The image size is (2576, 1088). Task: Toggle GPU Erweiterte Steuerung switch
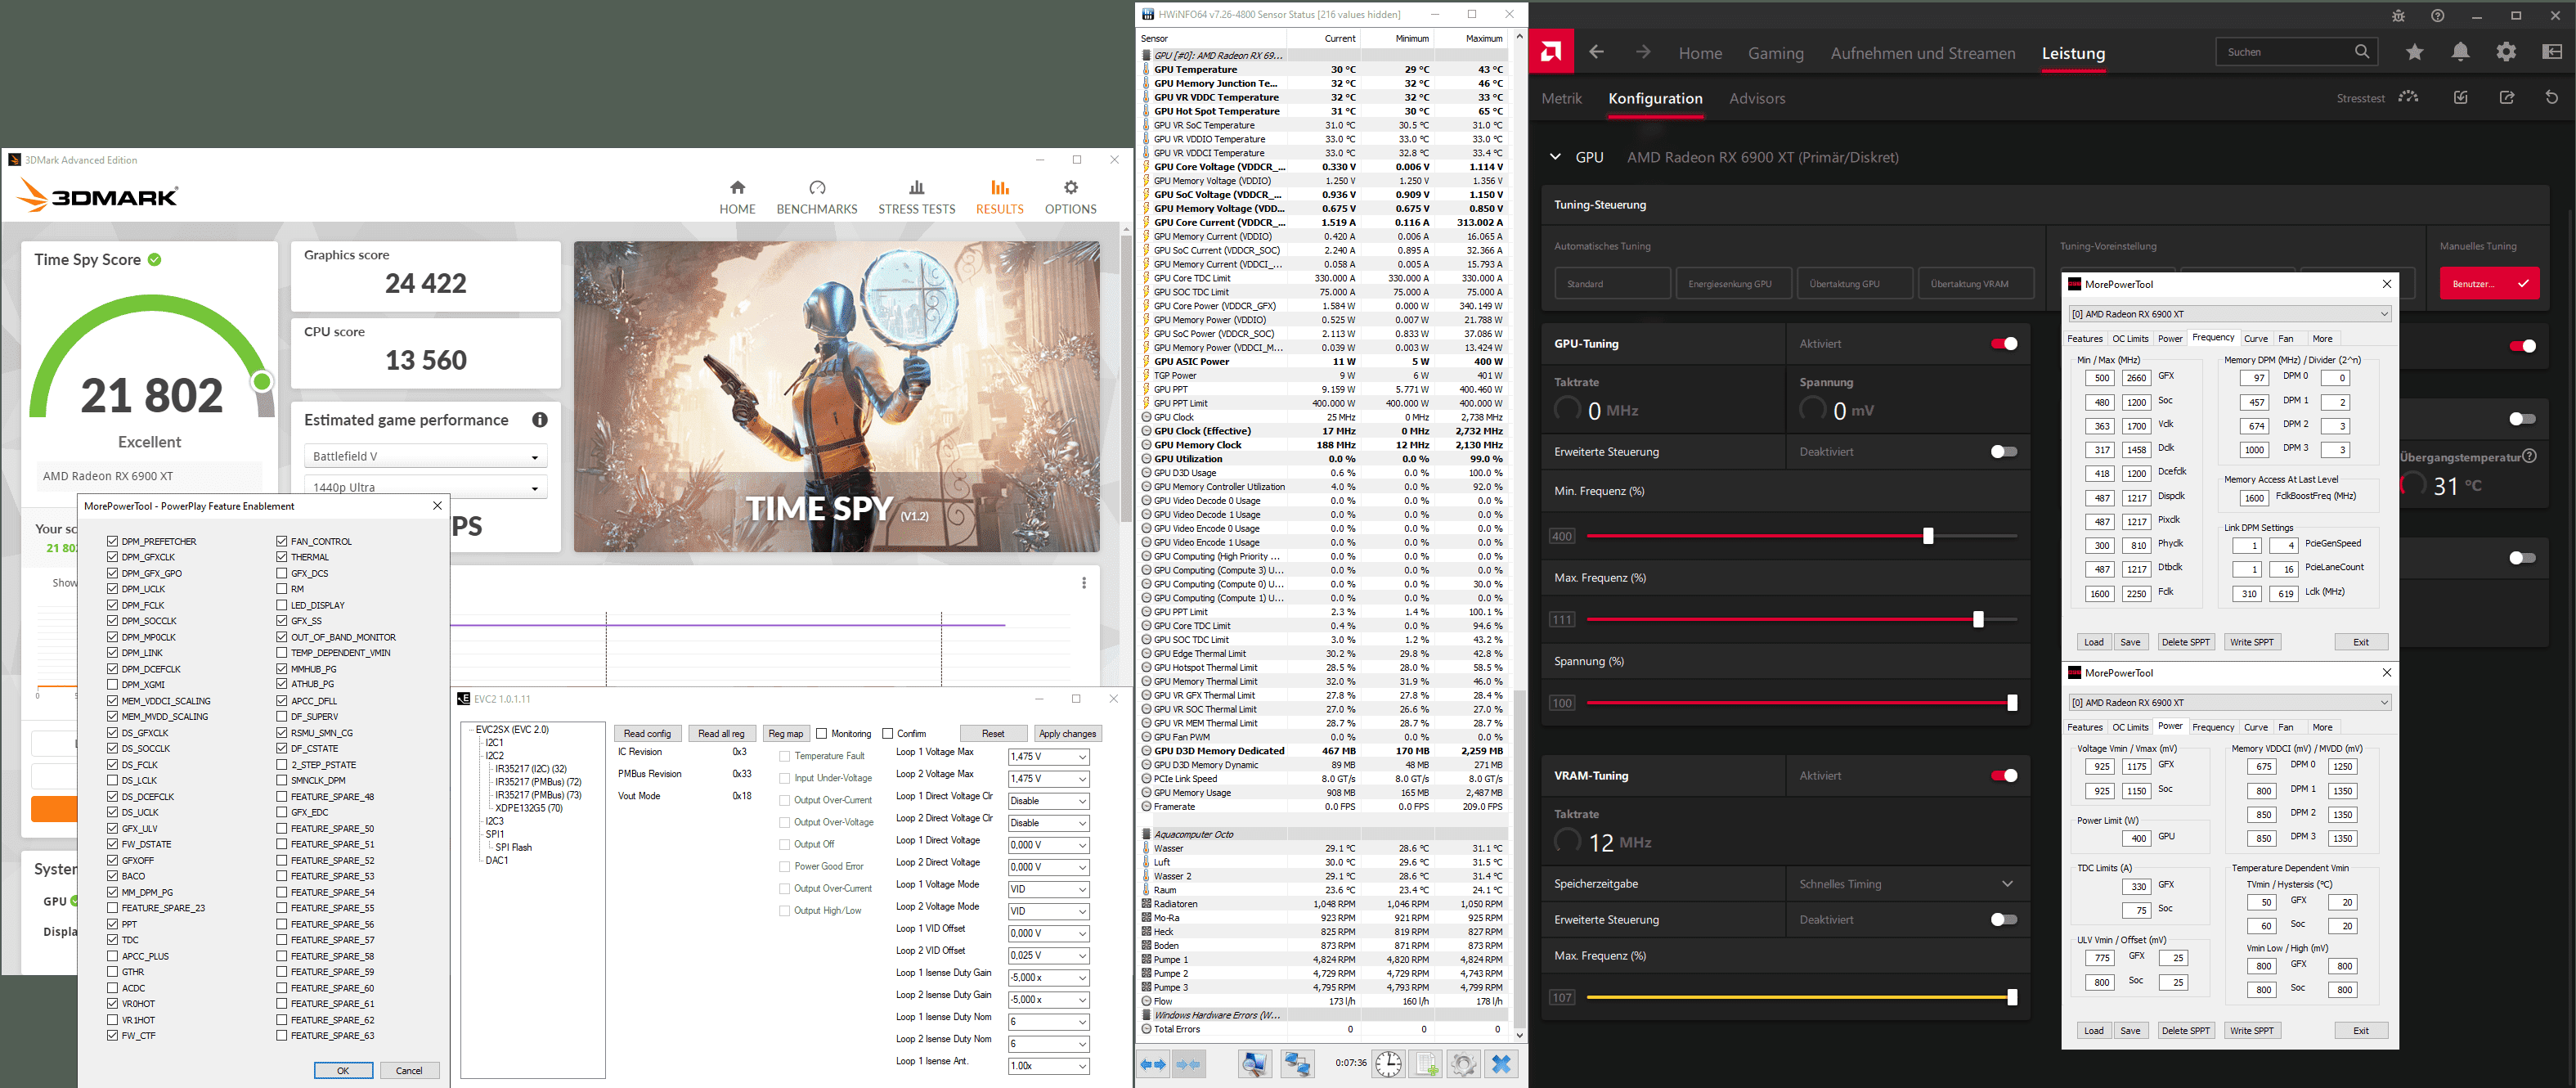click(2003, 452)
